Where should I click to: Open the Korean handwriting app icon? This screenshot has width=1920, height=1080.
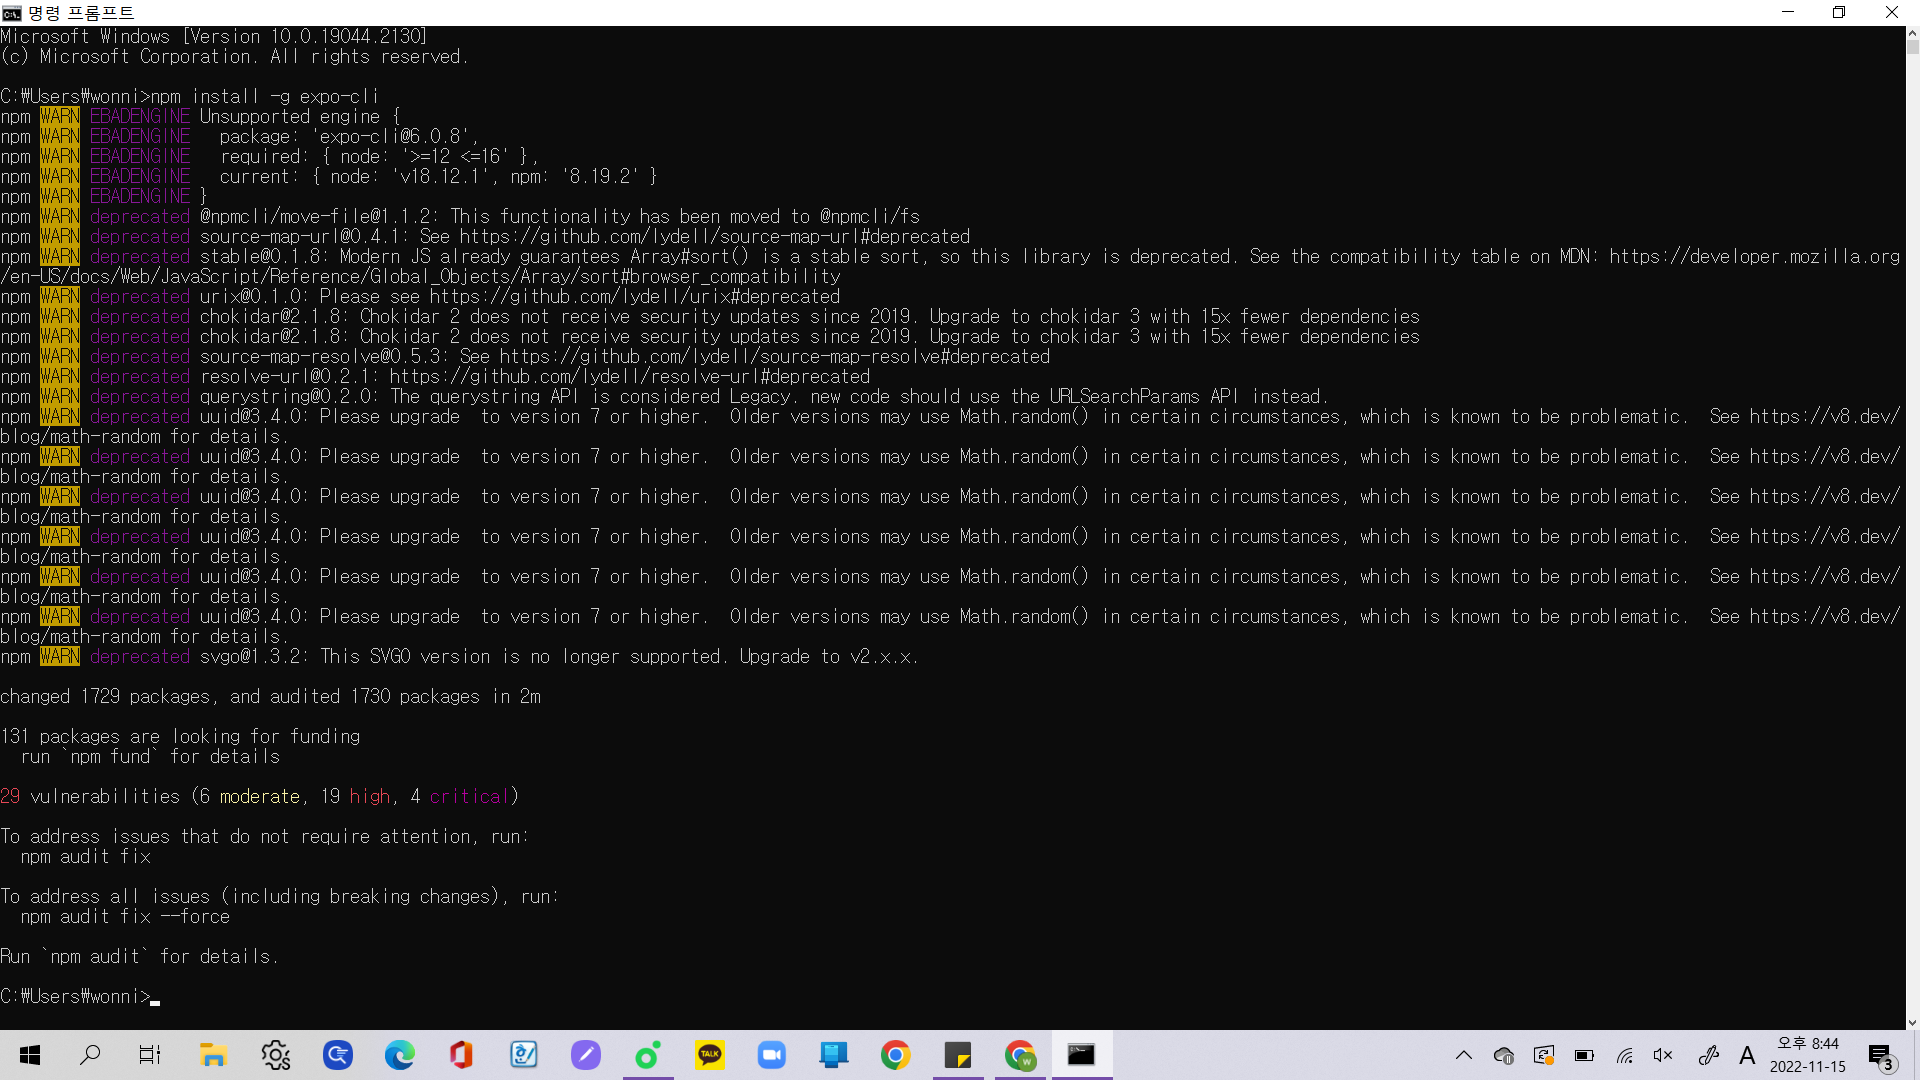tap(524, 1055)
